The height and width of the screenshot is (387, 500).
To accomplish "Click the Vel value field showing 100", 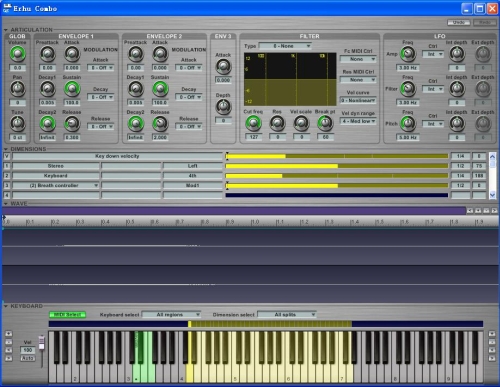I will tap(28, 350).
